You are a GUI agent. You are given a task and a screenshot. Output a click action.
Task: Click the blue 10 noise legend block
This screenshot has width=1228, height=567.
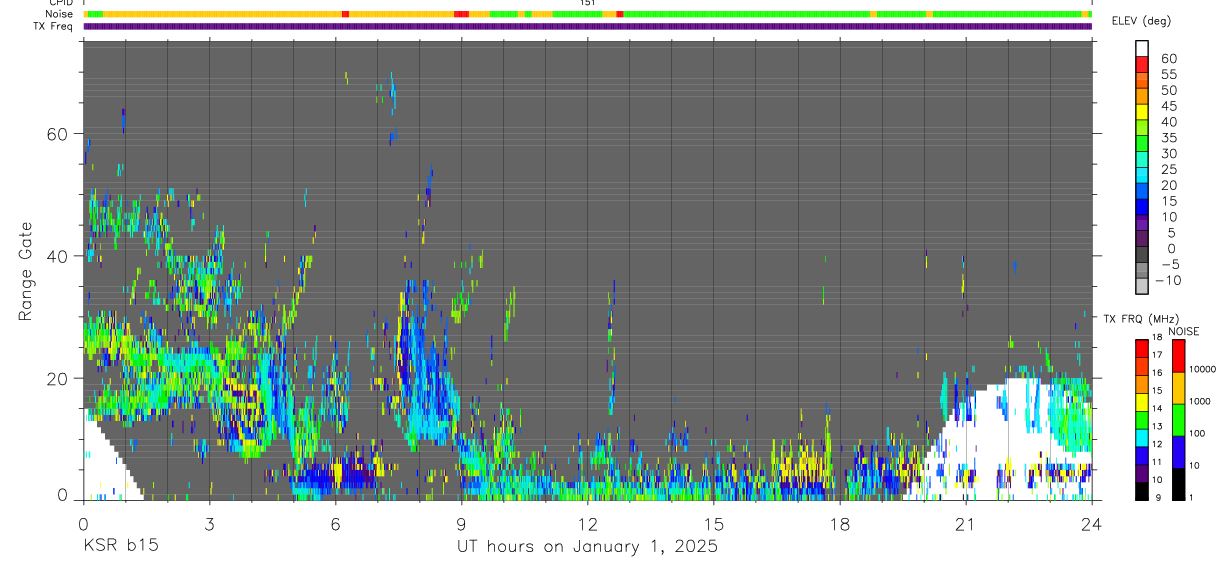[1179, 452]
